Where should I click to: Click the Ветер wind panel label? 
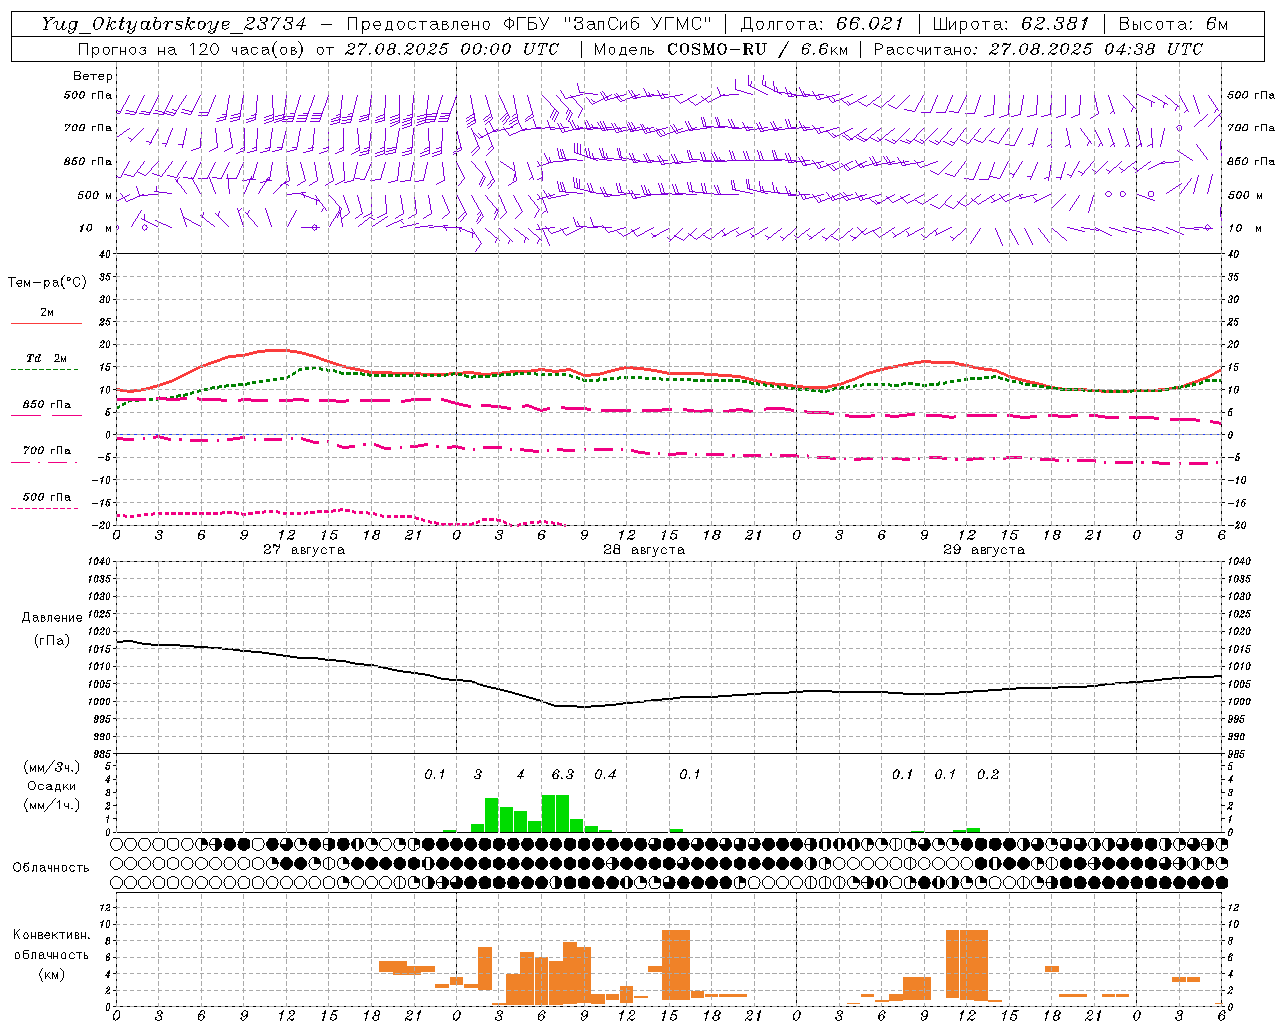click(x=93, y=76)
